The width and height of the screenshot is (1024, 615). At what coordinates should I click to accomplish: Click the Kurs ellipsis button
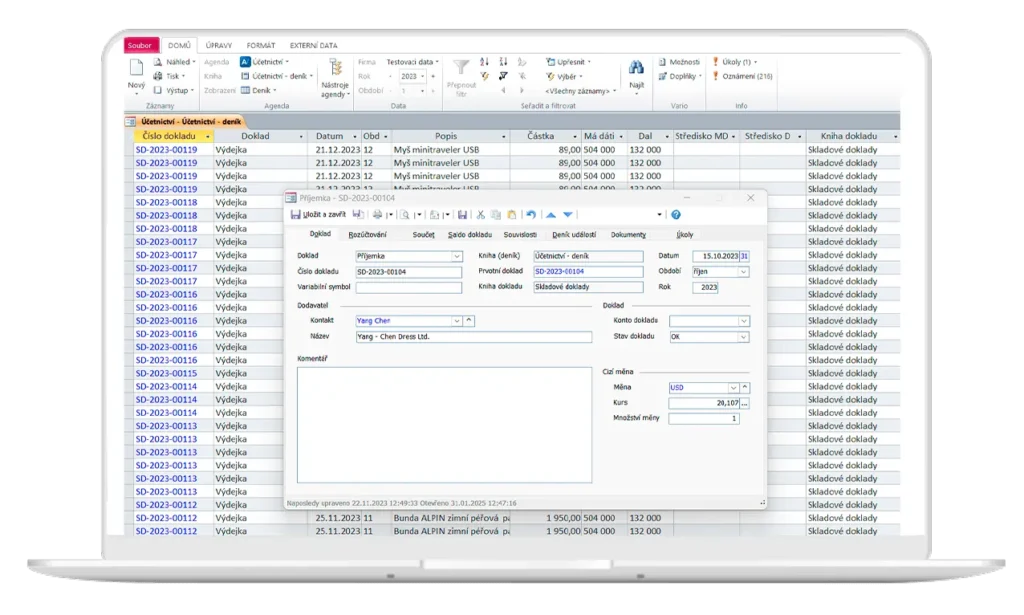coord(744,403)
